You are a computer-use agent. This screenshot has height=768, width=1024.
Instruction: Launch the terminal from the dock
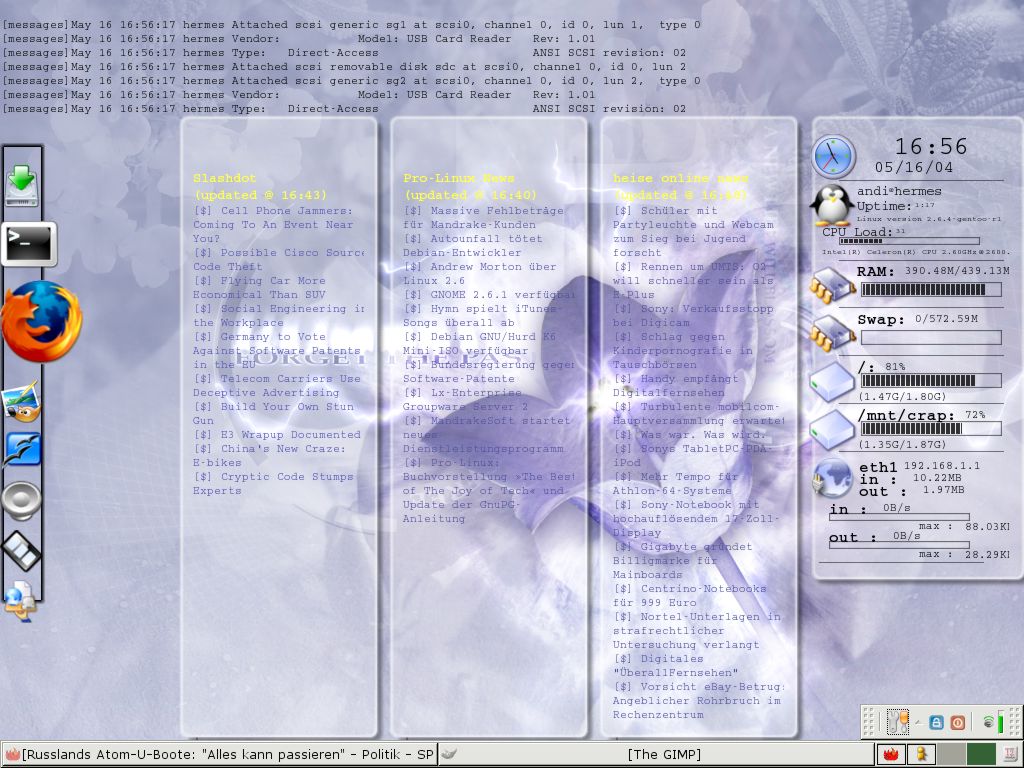(x=28, y=241)
